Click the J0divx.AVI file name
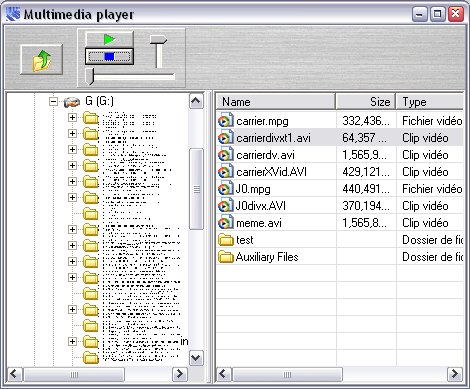The height and width of the screenshot is (389, 470). tap(261, 206)
